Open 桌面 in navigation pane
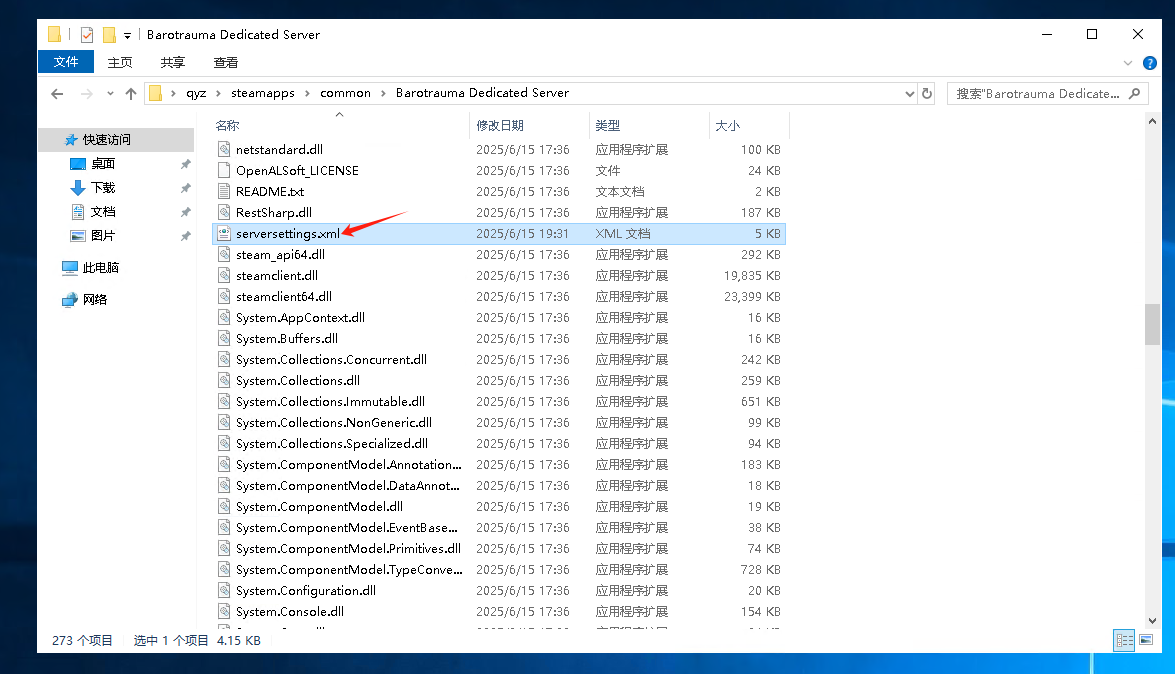 coord(103,163)
